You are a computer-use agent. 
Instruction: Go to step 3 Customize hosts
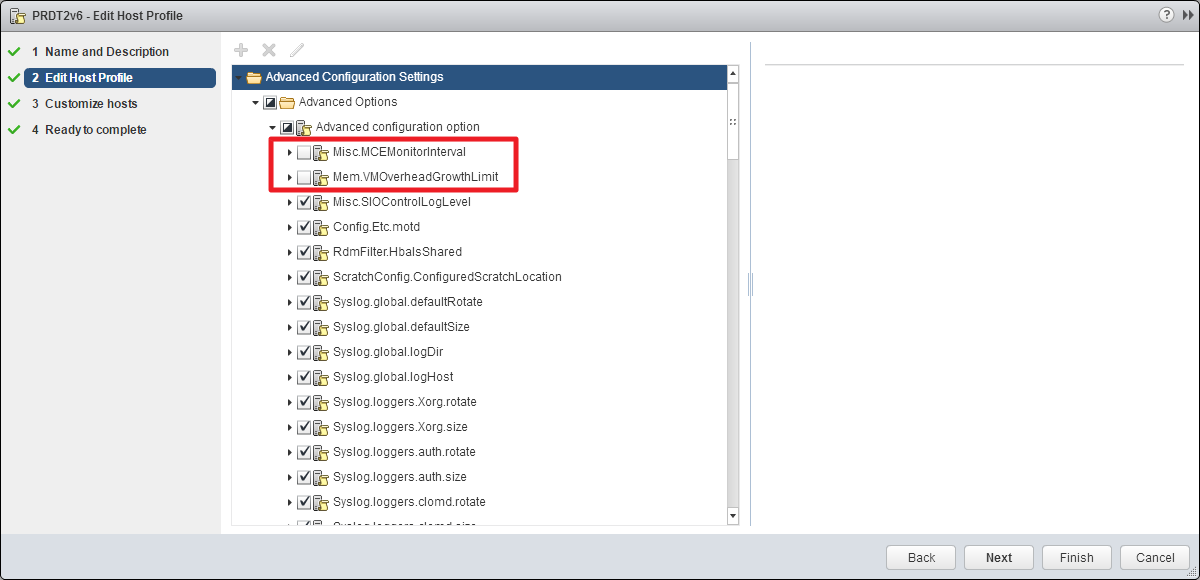pyautogui.click(x=91, y=104)
